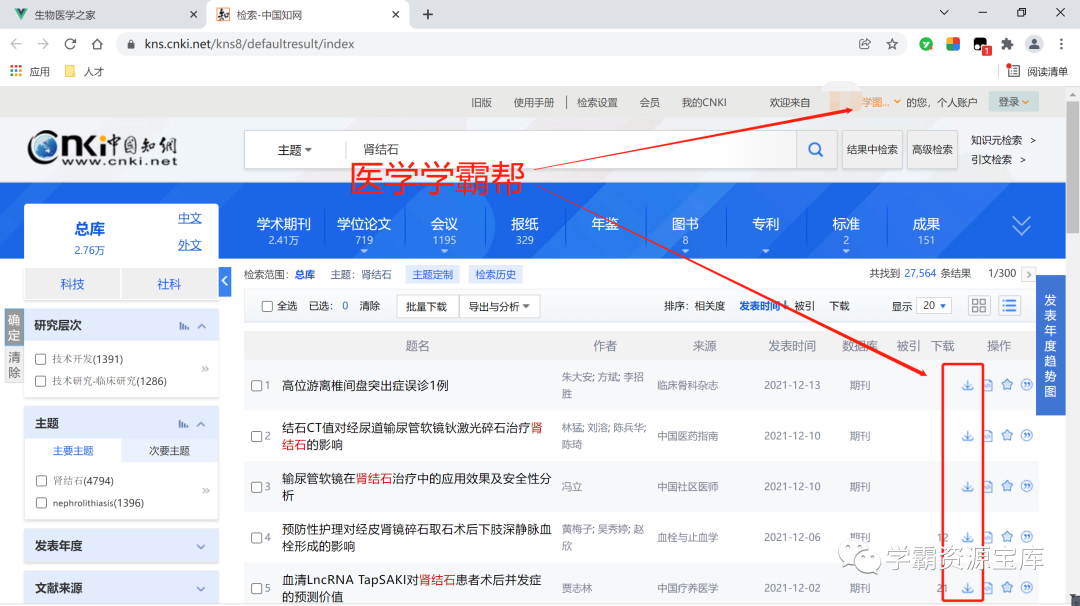
Task: Reload the page in browser
Action: (70, 44)
